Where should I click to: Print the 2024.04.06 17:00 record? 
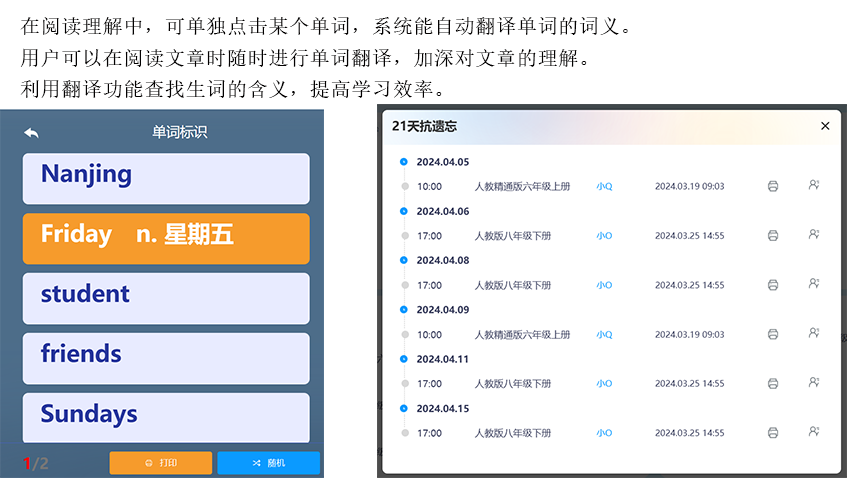(x=772, y=236)
